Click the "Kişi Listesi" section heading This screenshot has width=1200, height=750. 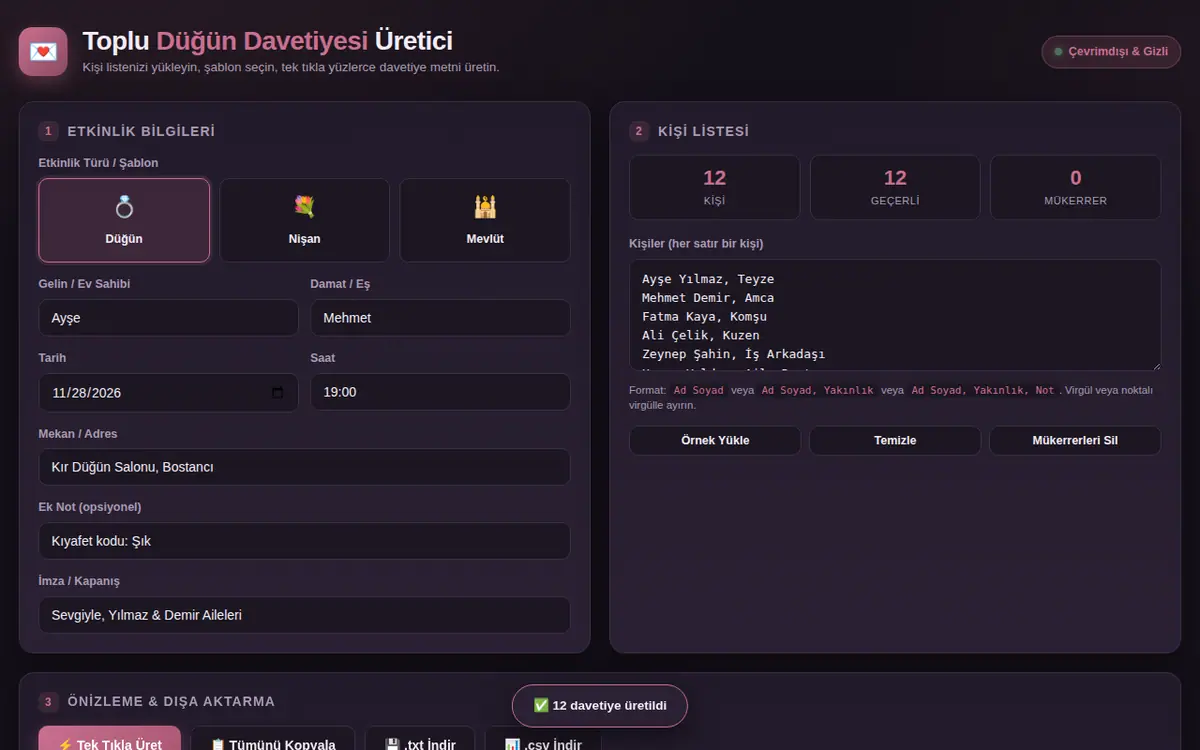(x=703, y=131)
